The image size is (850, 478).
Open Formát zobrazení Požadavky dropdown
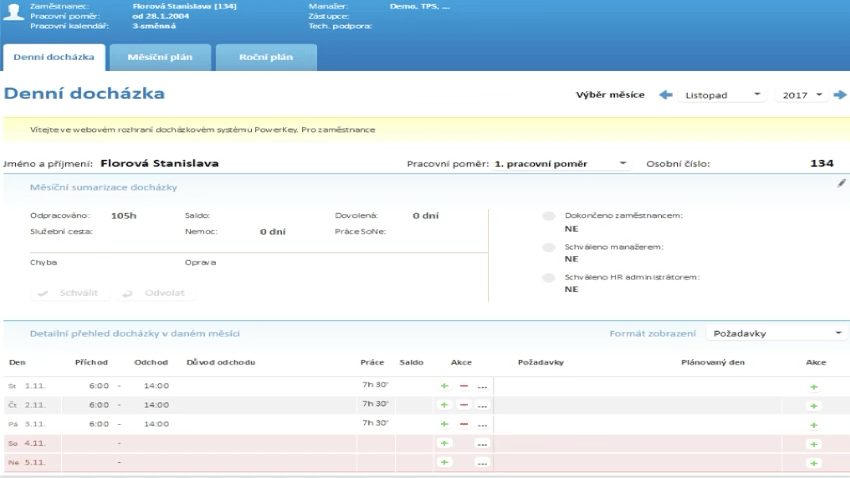click(x=777, y=333)
